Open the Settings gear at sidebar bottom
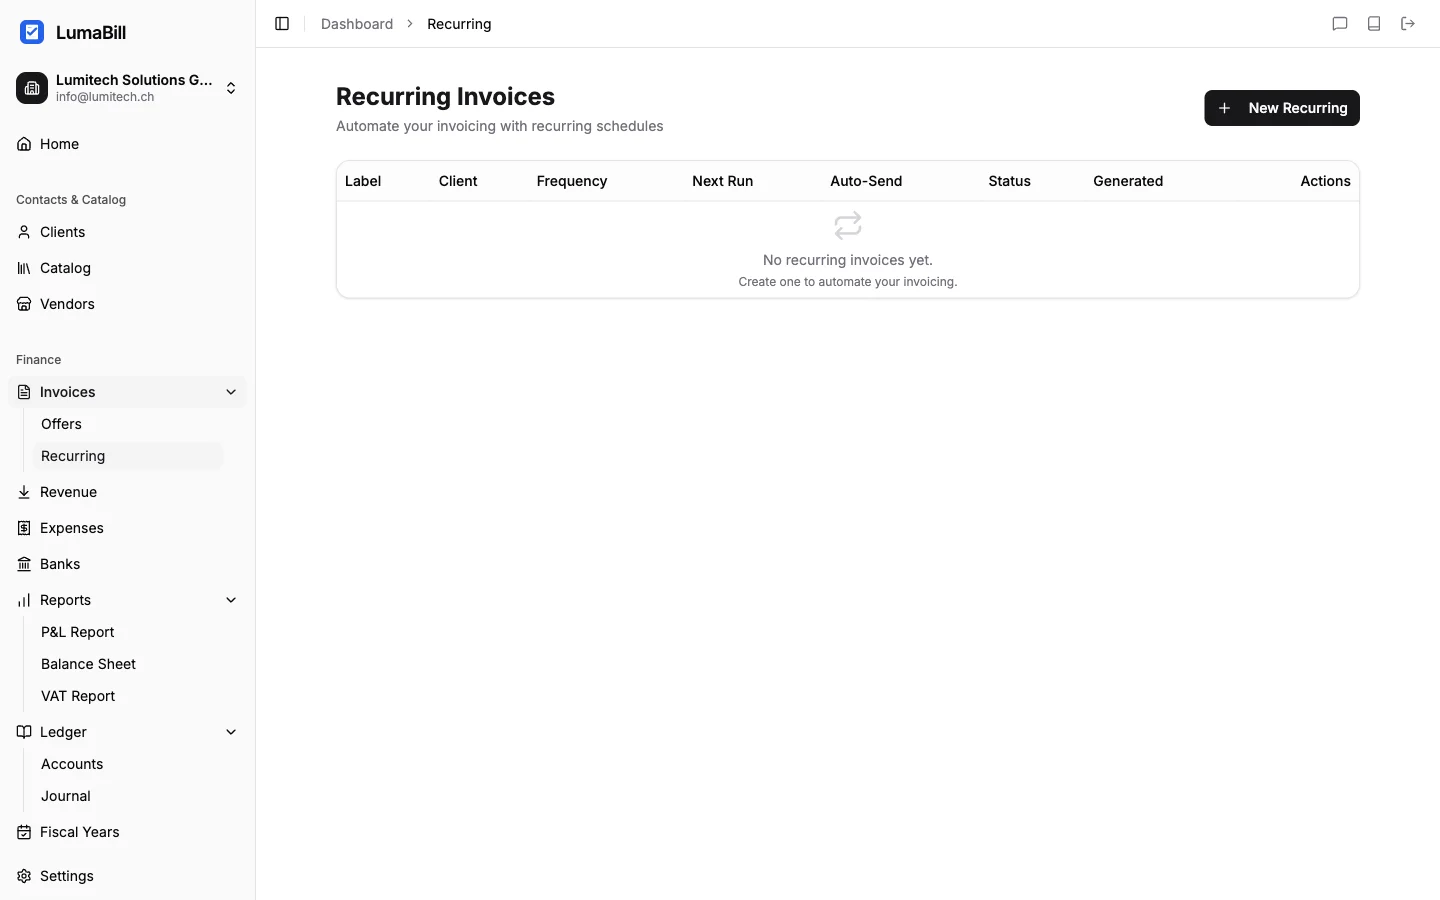This screenshot has width=1440, height=900. (x=23, y=876)
